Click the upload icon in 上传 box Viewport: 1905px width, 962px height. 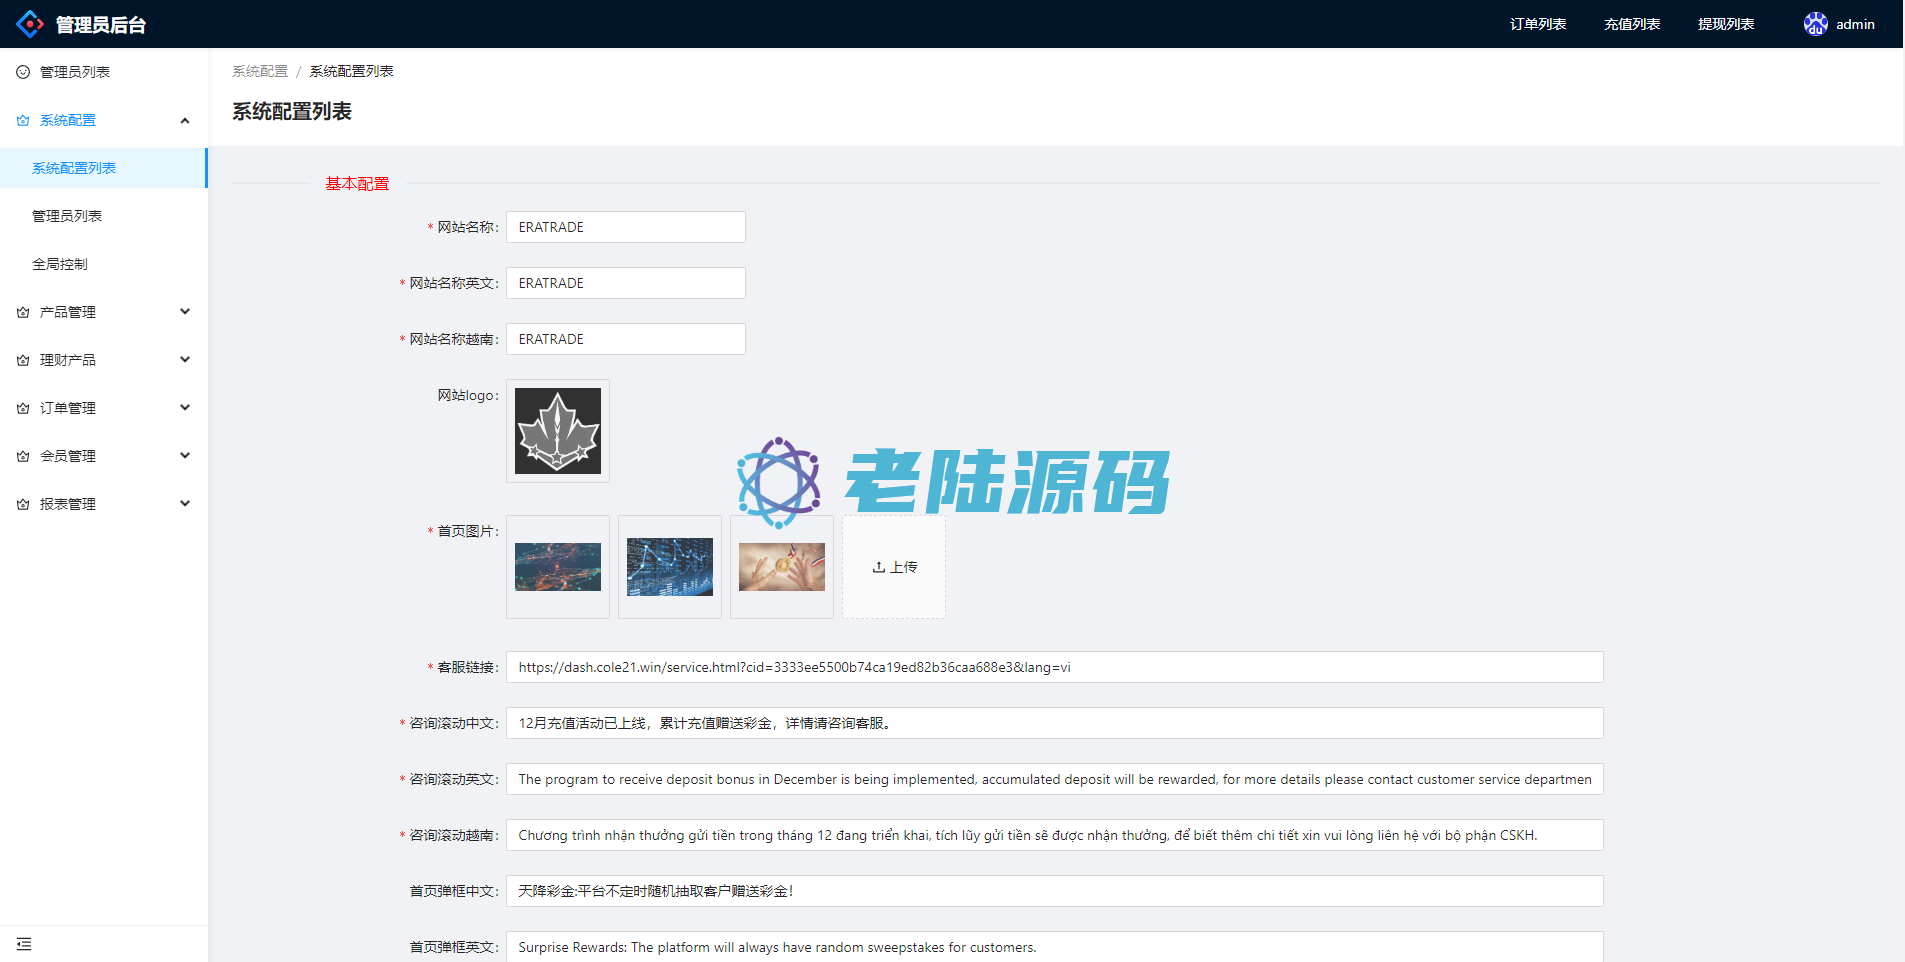click(x=878, y=567)
